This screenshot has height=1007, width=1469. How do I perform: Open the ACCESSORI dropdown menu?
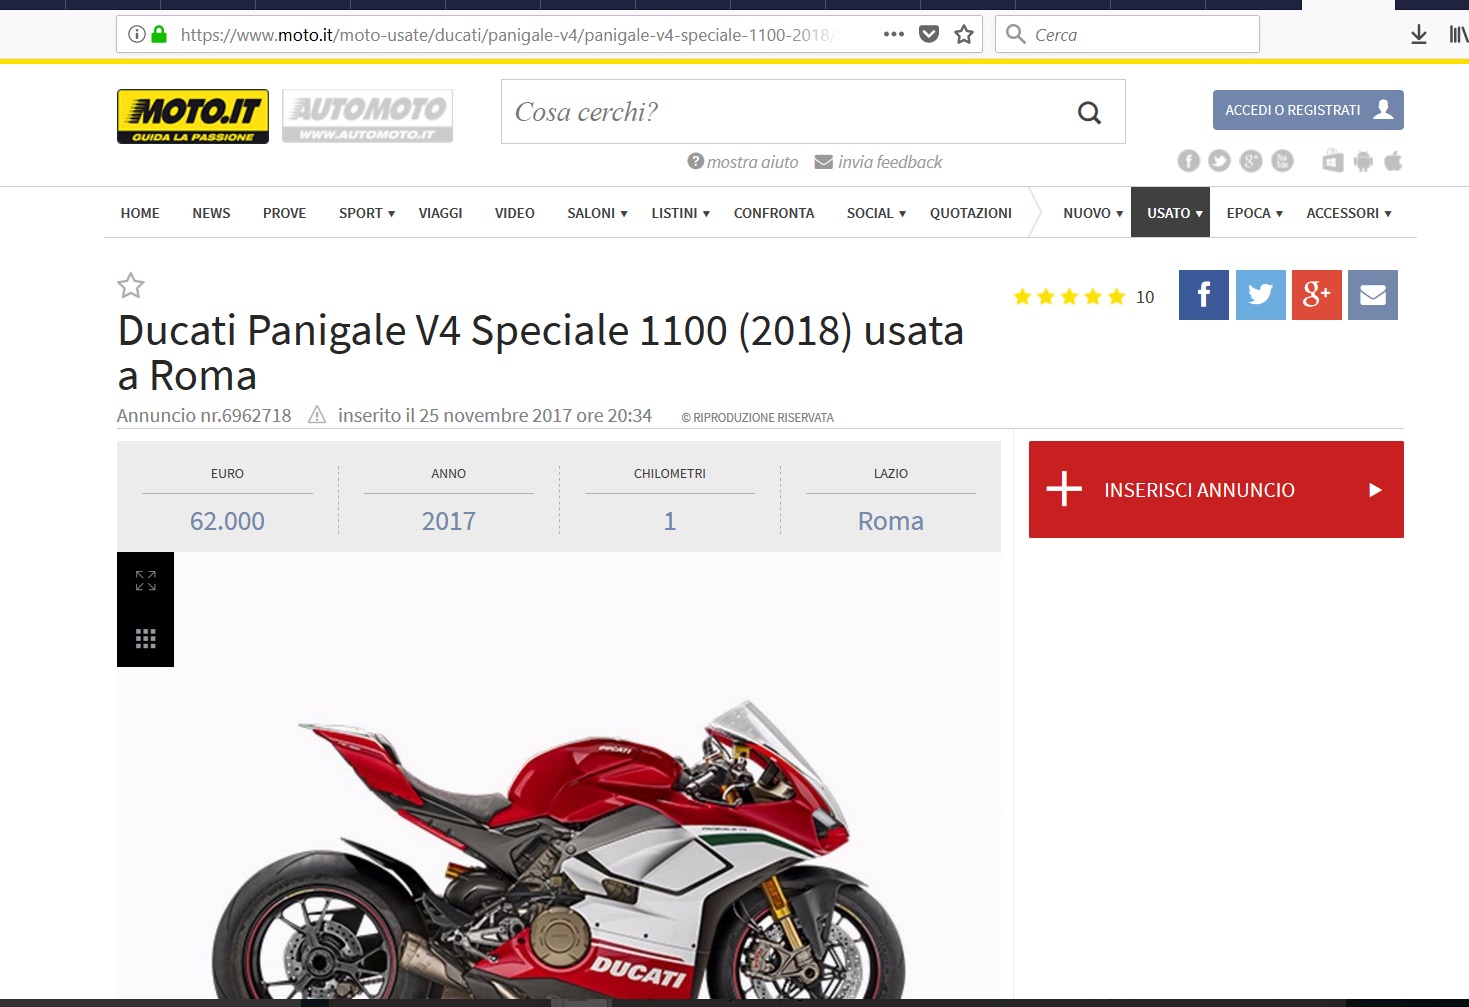1349,213
